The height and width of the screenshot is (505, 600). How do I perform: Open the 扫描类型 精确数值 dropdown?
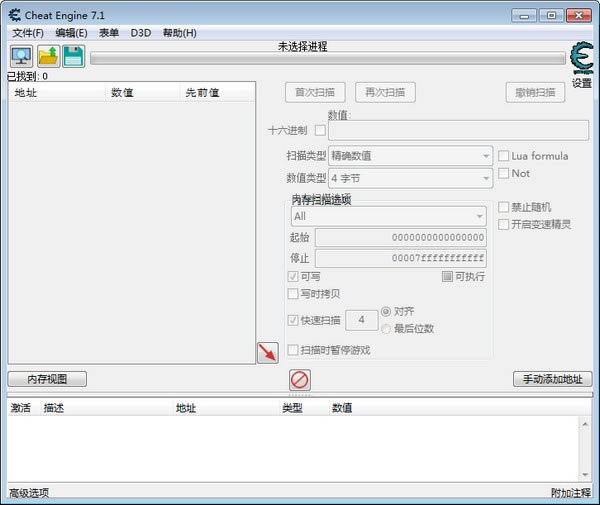coord(410,156)
